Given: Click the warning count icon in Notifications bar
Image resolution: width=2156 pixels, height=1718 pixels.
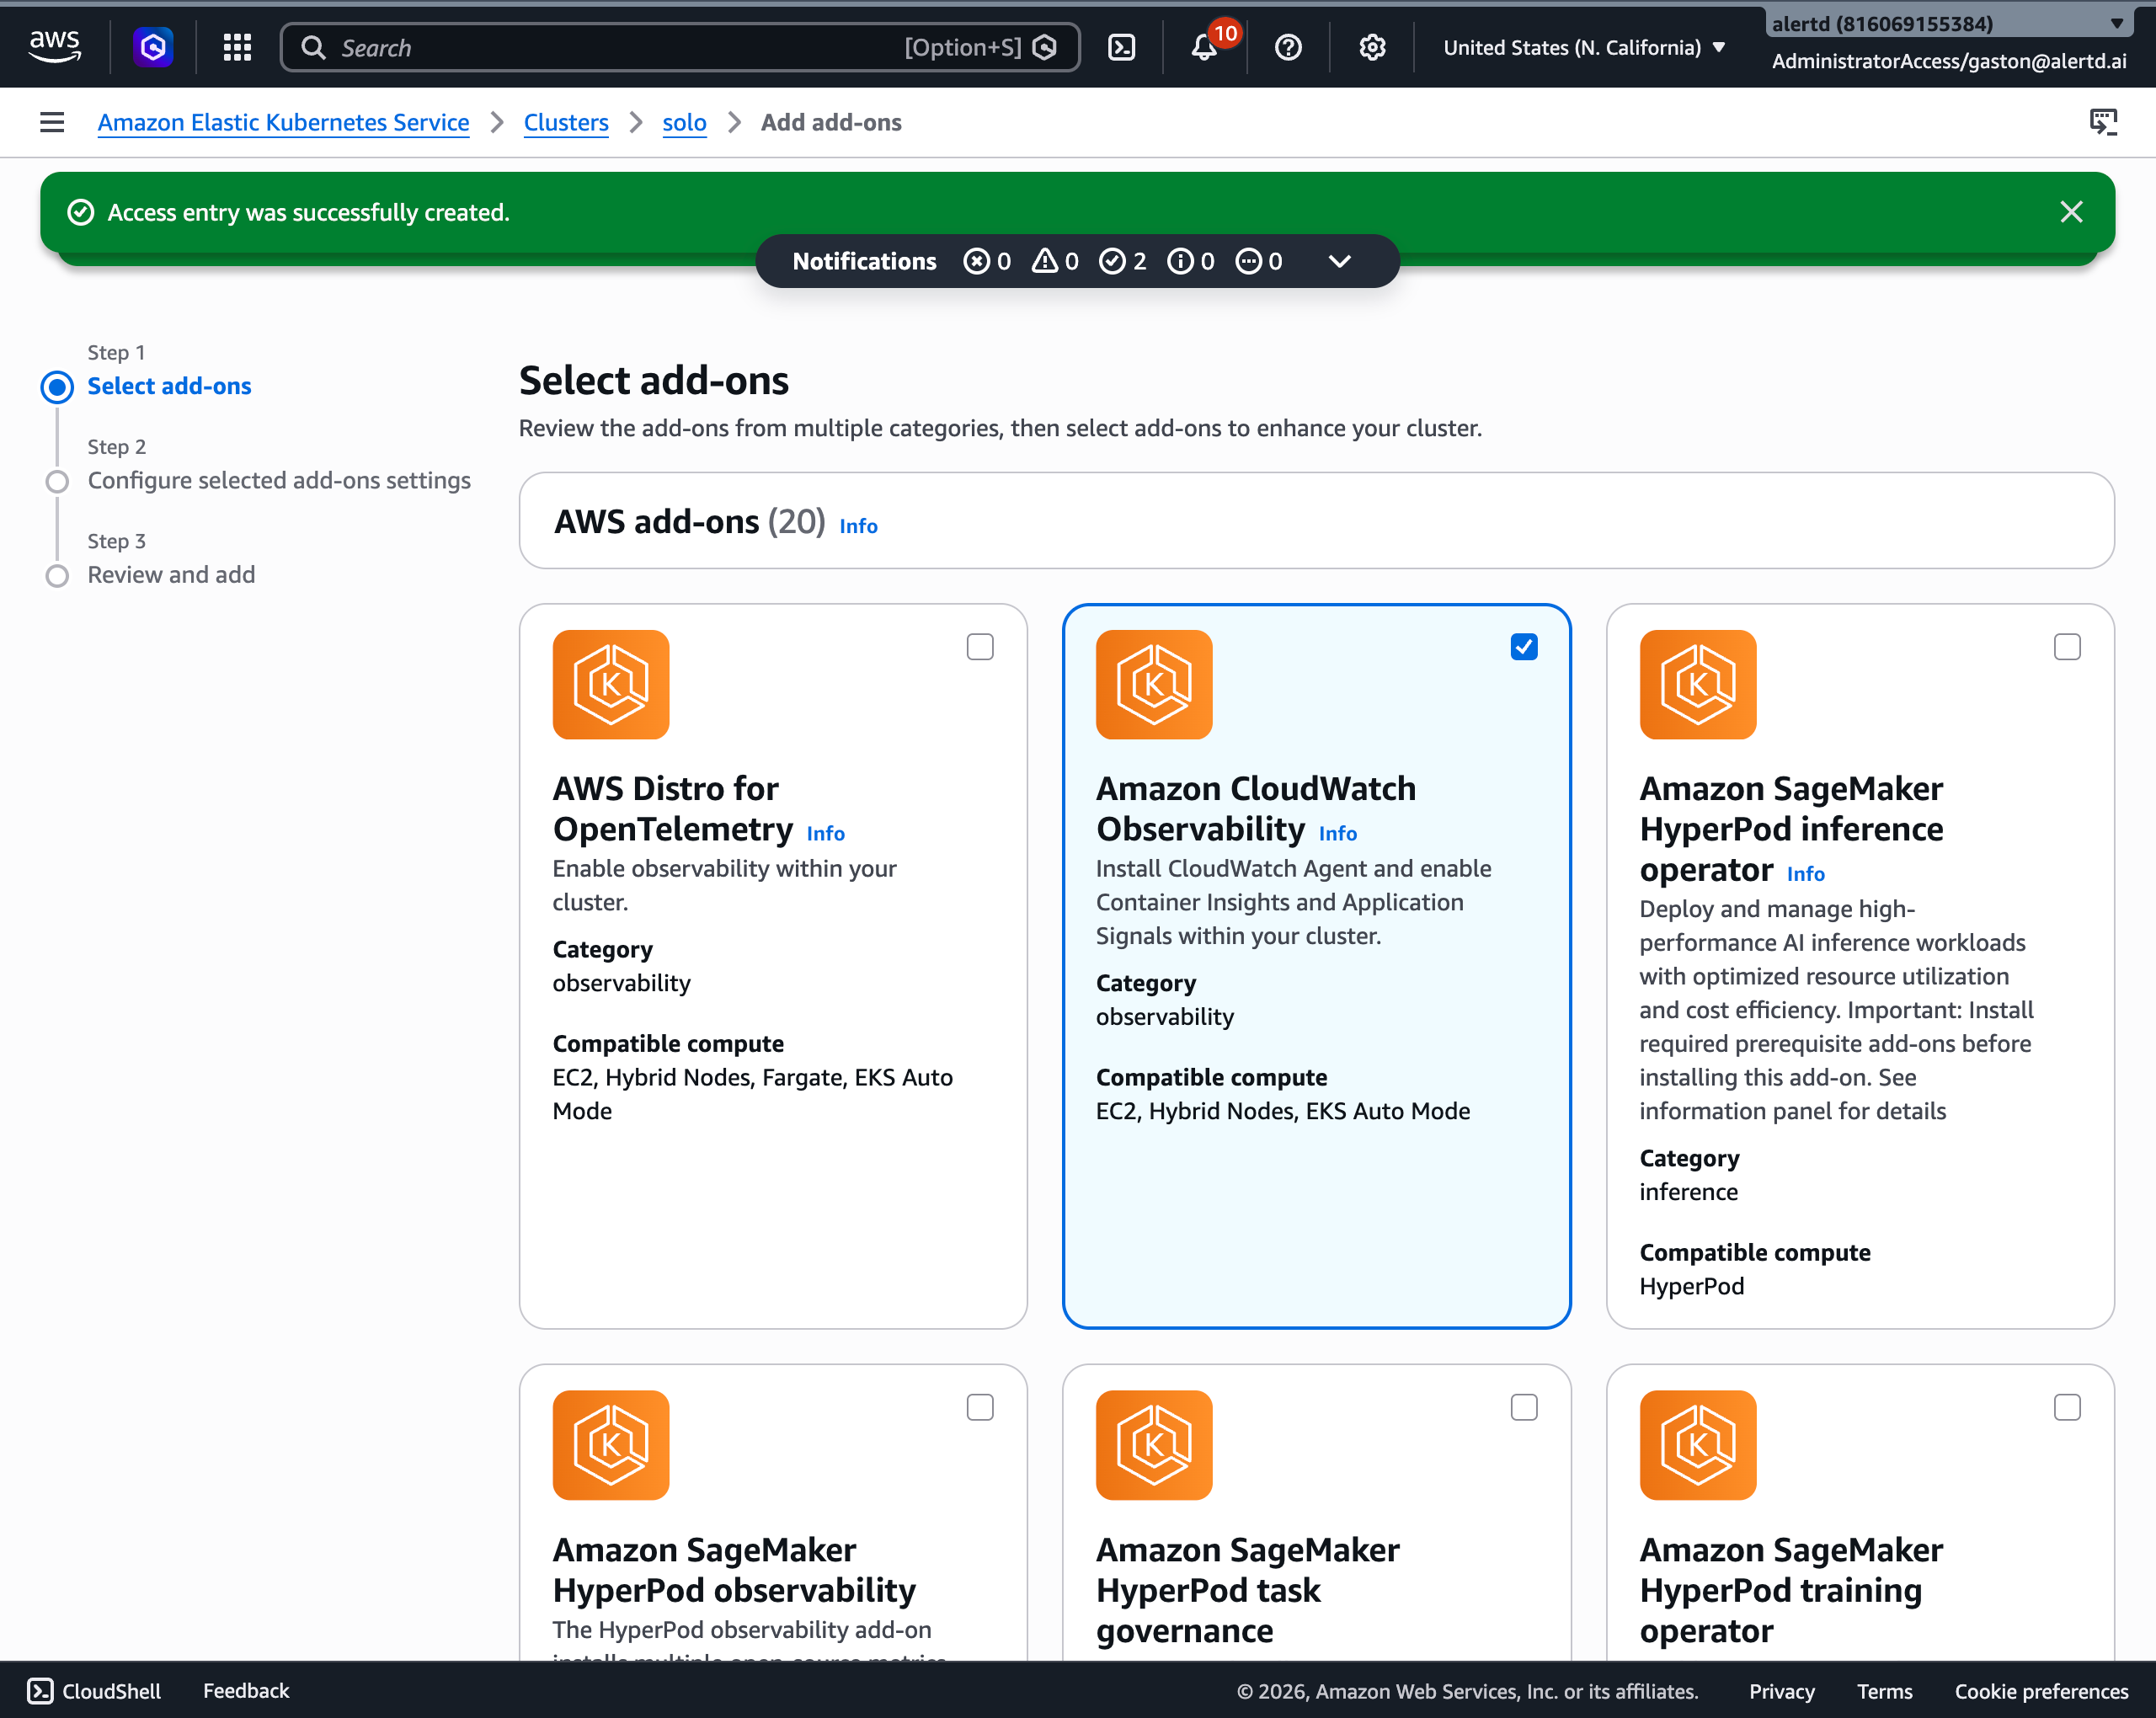Looking at the screenshot, I should [1044, 261].
